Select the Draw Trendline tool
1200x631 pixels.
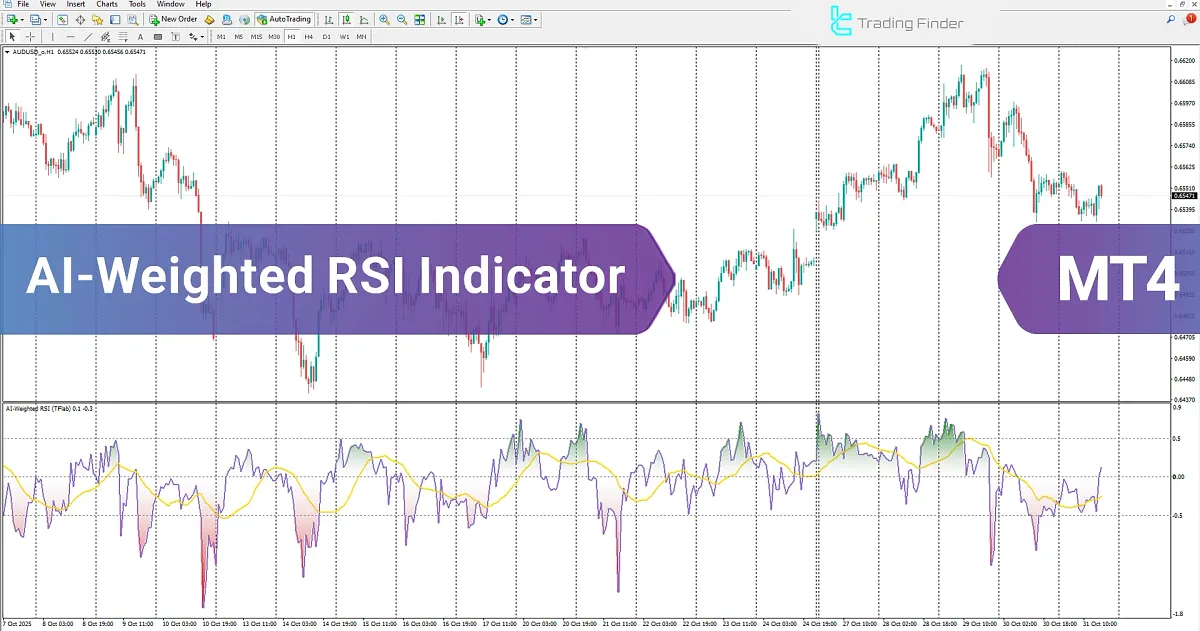pyautogui.click(x=87, y=36)
